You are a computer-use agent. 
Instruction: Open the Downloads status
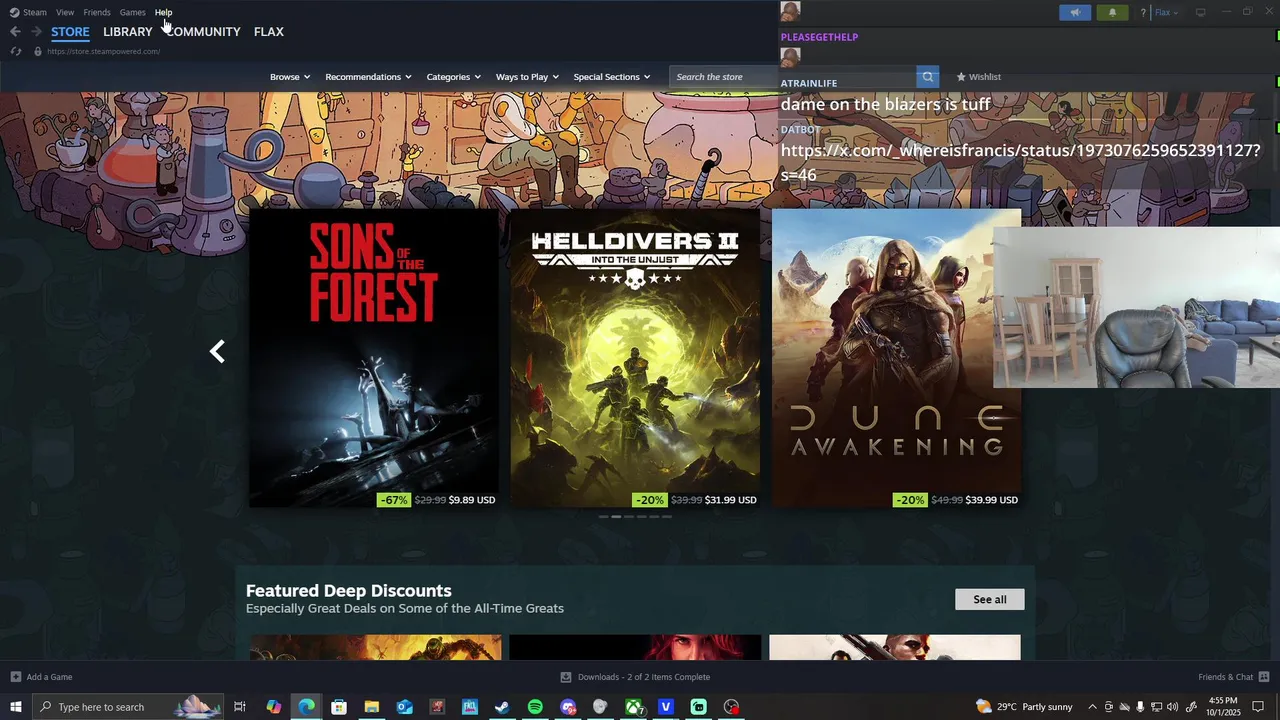click(x=636, y=677)
